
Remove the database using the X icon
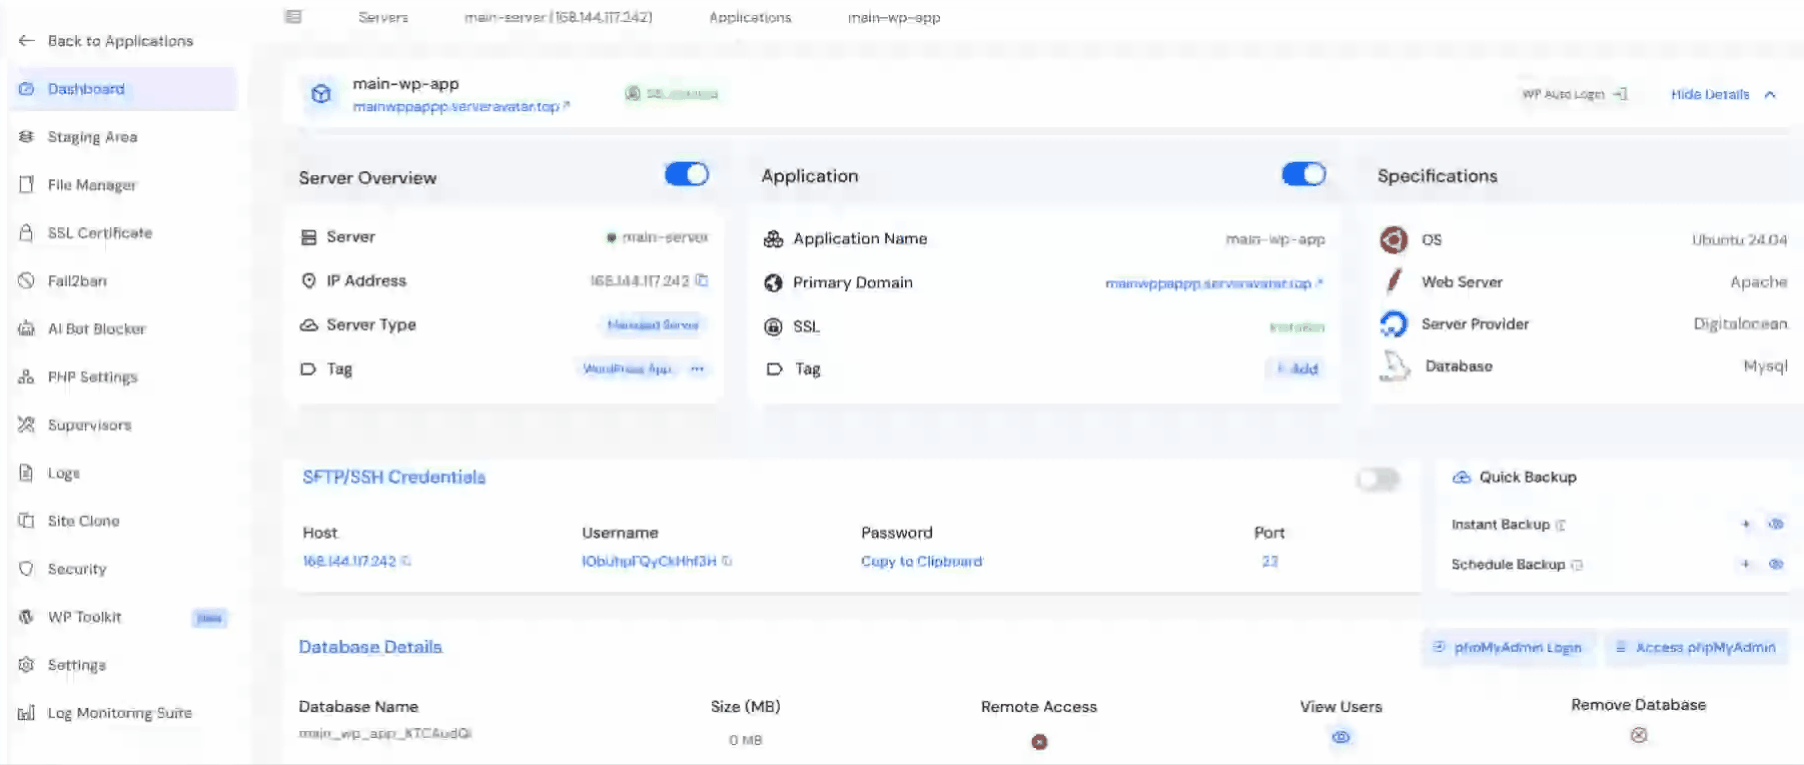(1638, 735)
